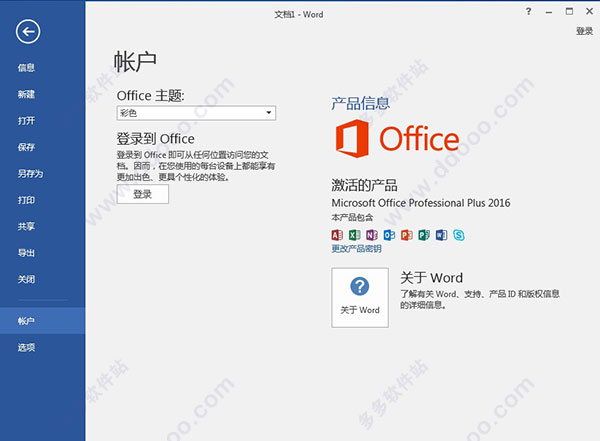The height and width of the screenshot is (441, 600).
Task: Click the back arrow circle icon
Action: tap(28, 31)
